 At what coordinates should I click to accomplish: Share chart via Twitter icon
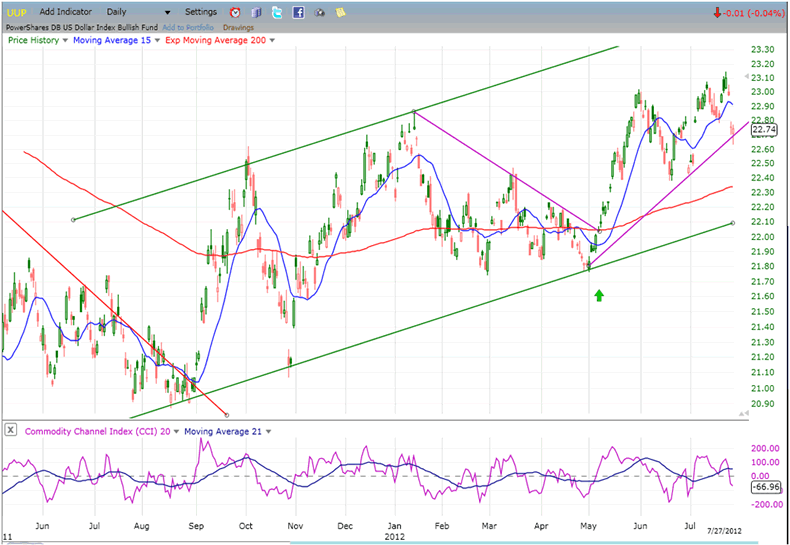(277, 13)
